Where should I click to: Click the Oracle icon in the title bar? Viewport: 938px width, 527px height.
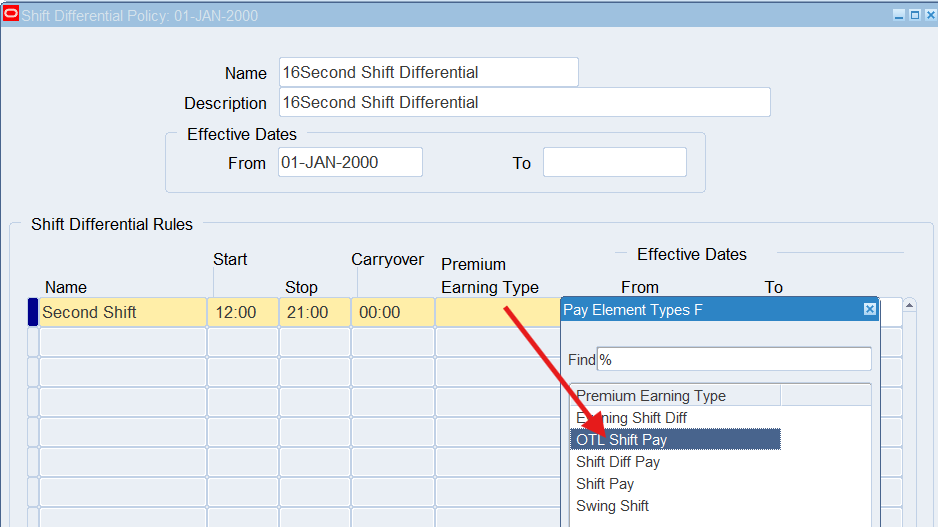[12, 14]
